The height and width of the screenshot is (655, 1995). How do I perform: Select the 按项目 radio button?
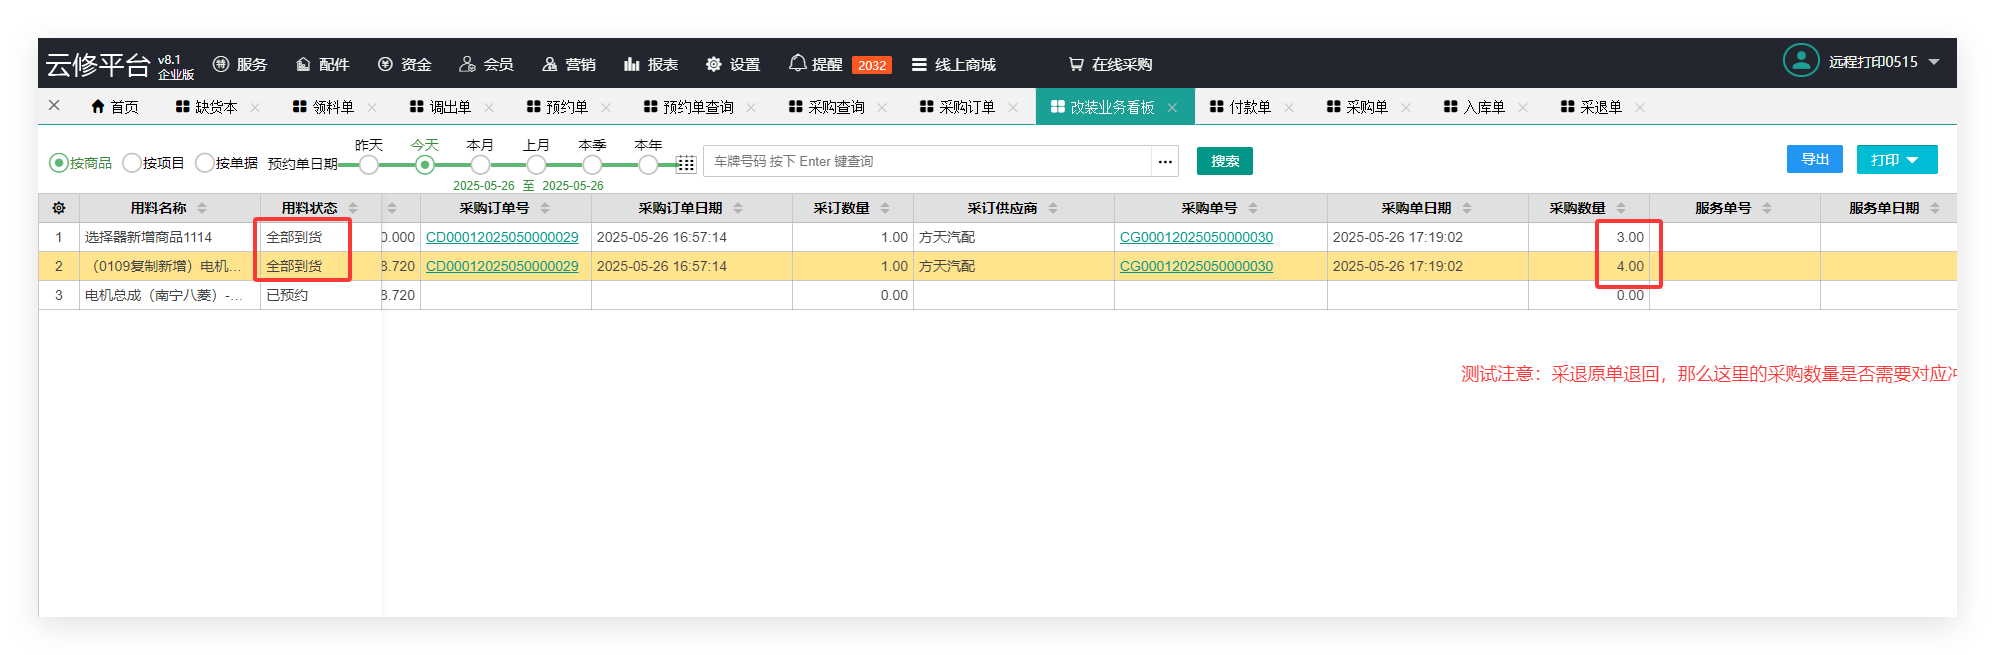pos(132,163)
